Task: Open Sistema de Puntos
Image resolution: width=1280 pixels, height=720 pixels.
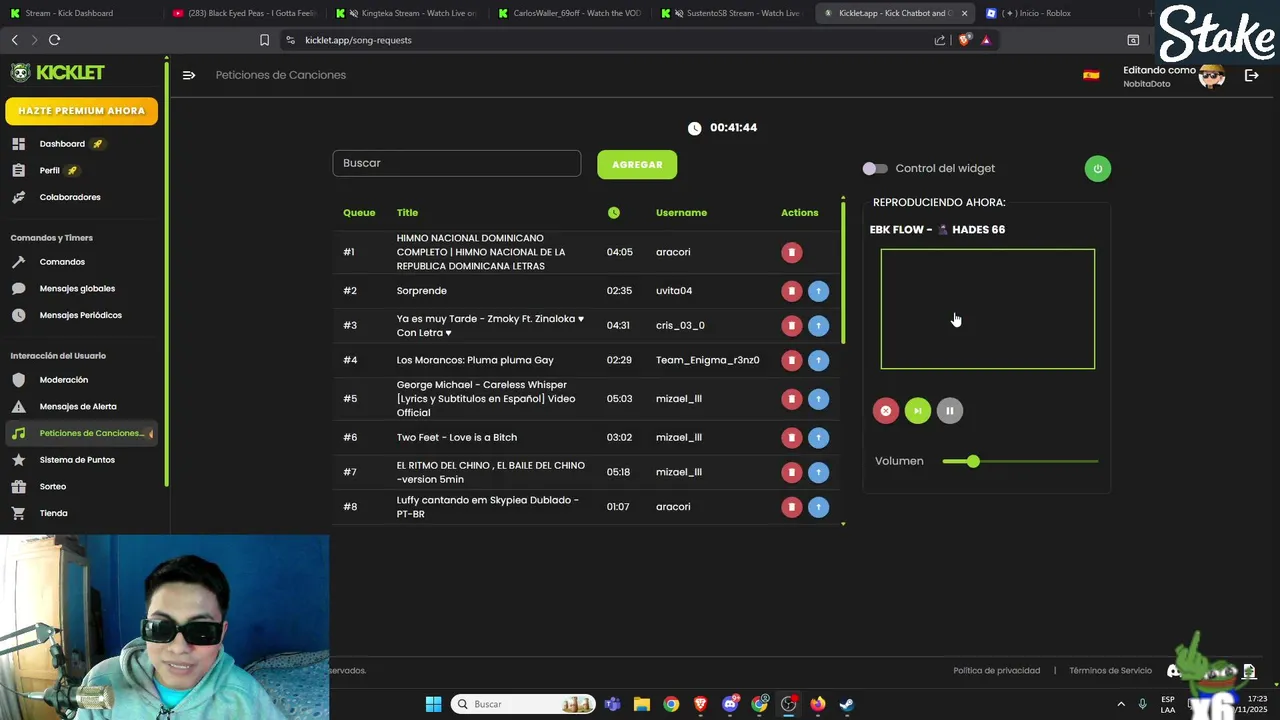Action: pos(77,460)
